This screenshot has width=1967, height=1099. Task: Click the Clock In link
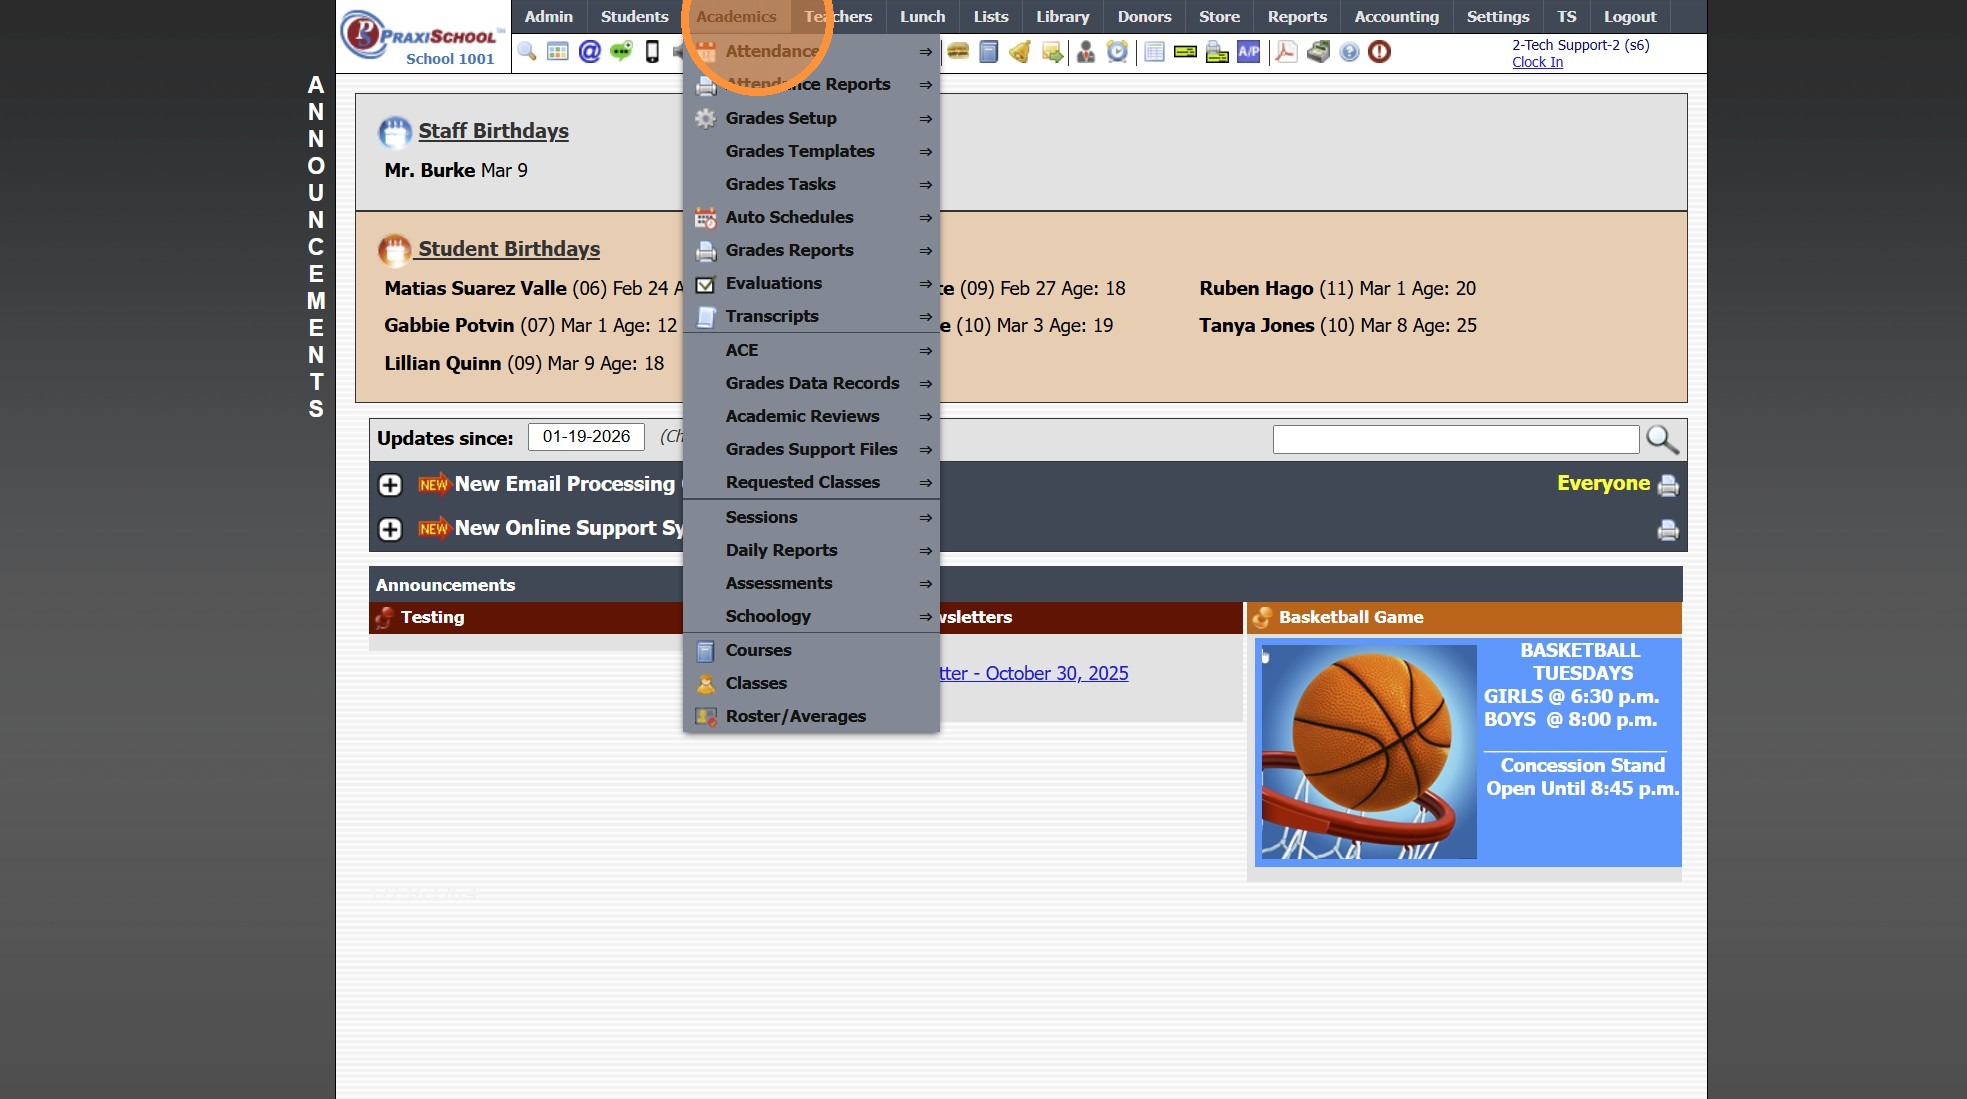tap(1537, 62)
